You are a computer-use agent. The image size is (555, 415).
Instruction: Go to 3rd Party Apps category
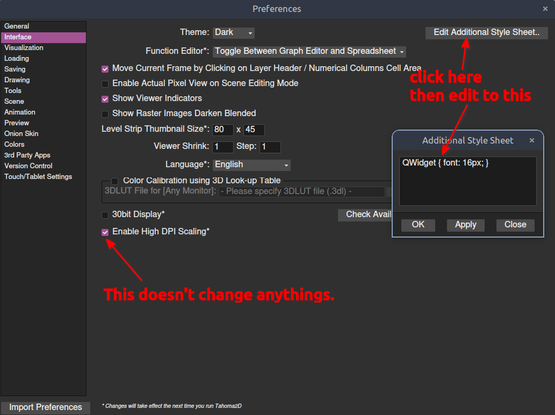coord(43,155)
